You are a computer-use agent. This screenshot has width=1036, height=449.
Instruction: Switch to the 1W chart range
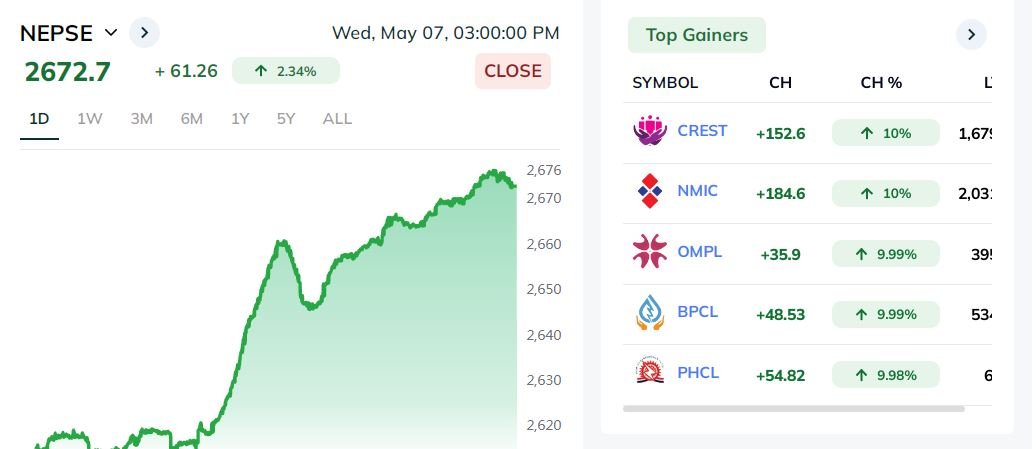(x=90, y=119)
